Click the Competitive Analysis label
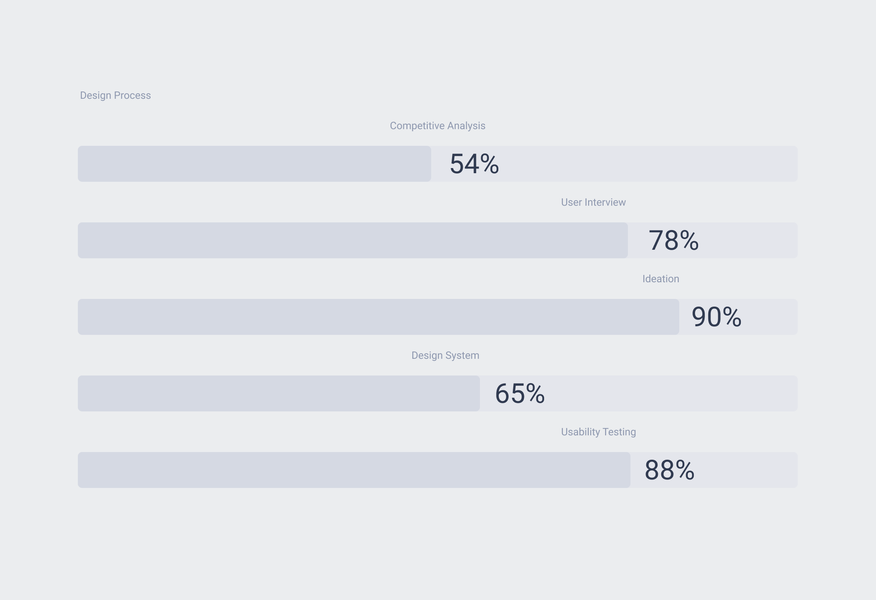 coord(437,126)
